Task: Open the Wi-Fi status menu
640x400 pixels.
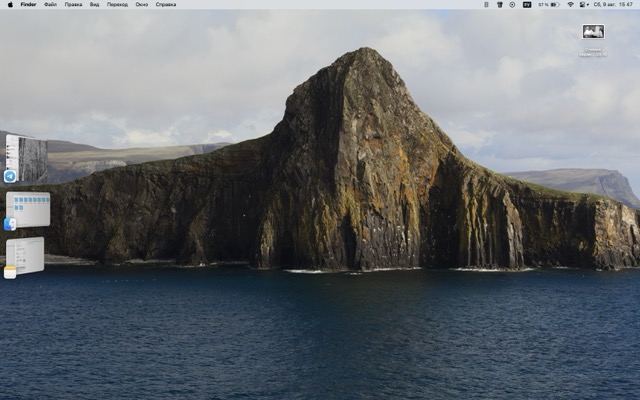Action: tap(571, 4)
